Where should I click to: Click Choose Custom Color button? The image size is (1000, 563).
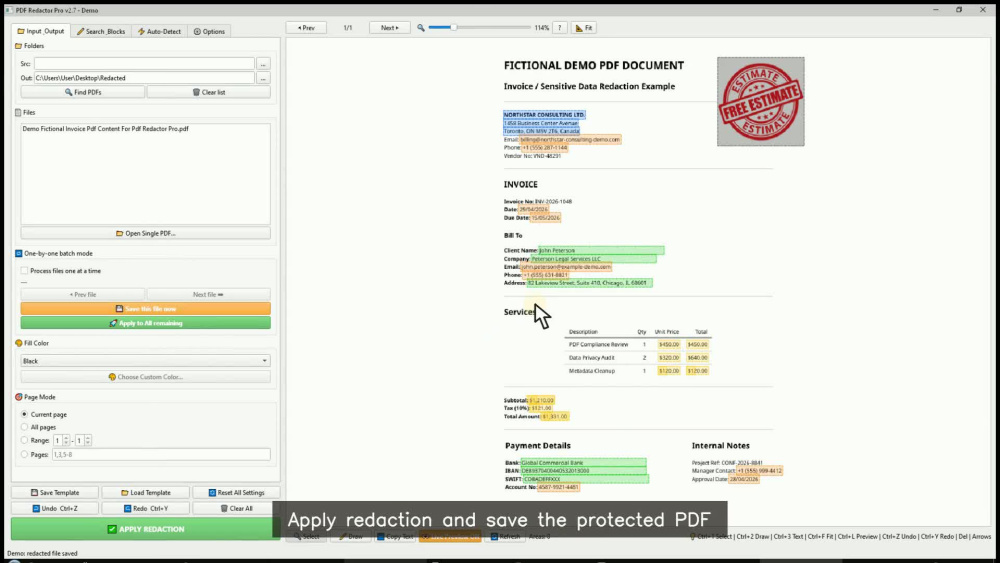[x=145, y=377]
